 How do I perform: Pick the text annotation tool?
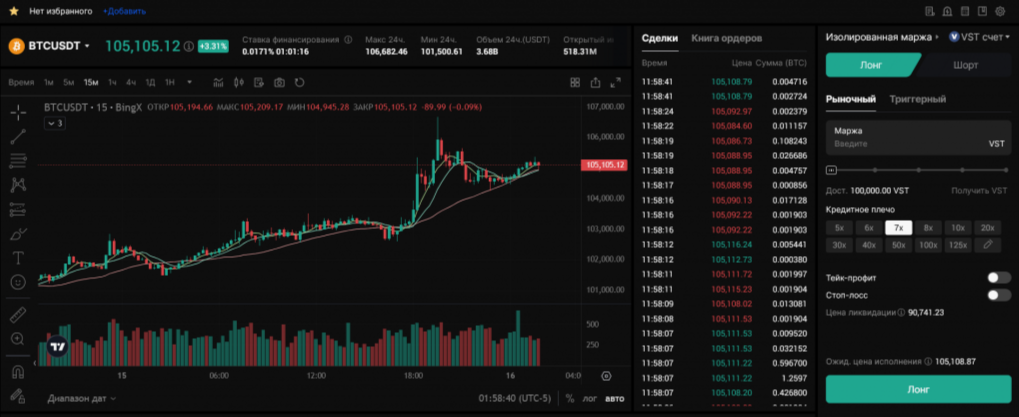[x=18, y=258]
